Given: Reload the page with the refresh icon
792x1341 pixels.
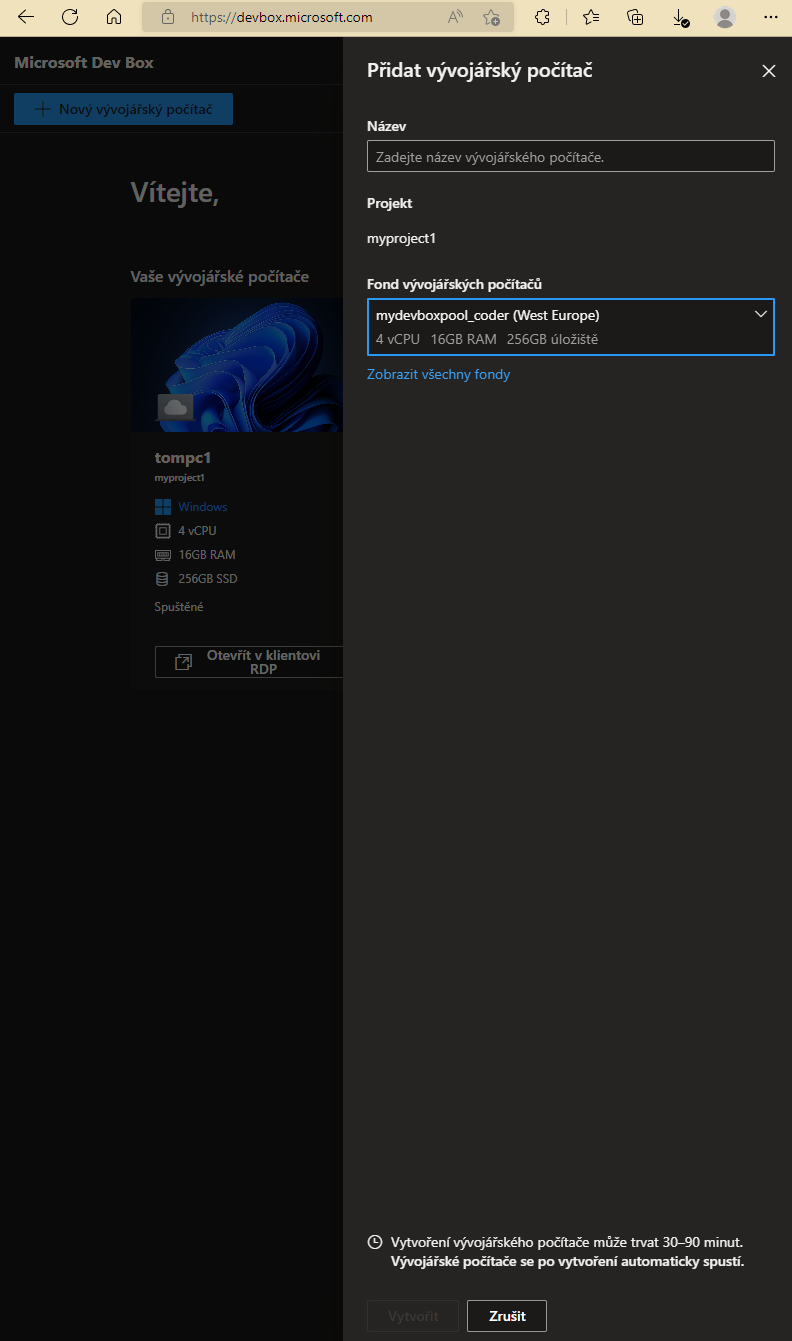Looking at the screenshot, I should 70,17.
